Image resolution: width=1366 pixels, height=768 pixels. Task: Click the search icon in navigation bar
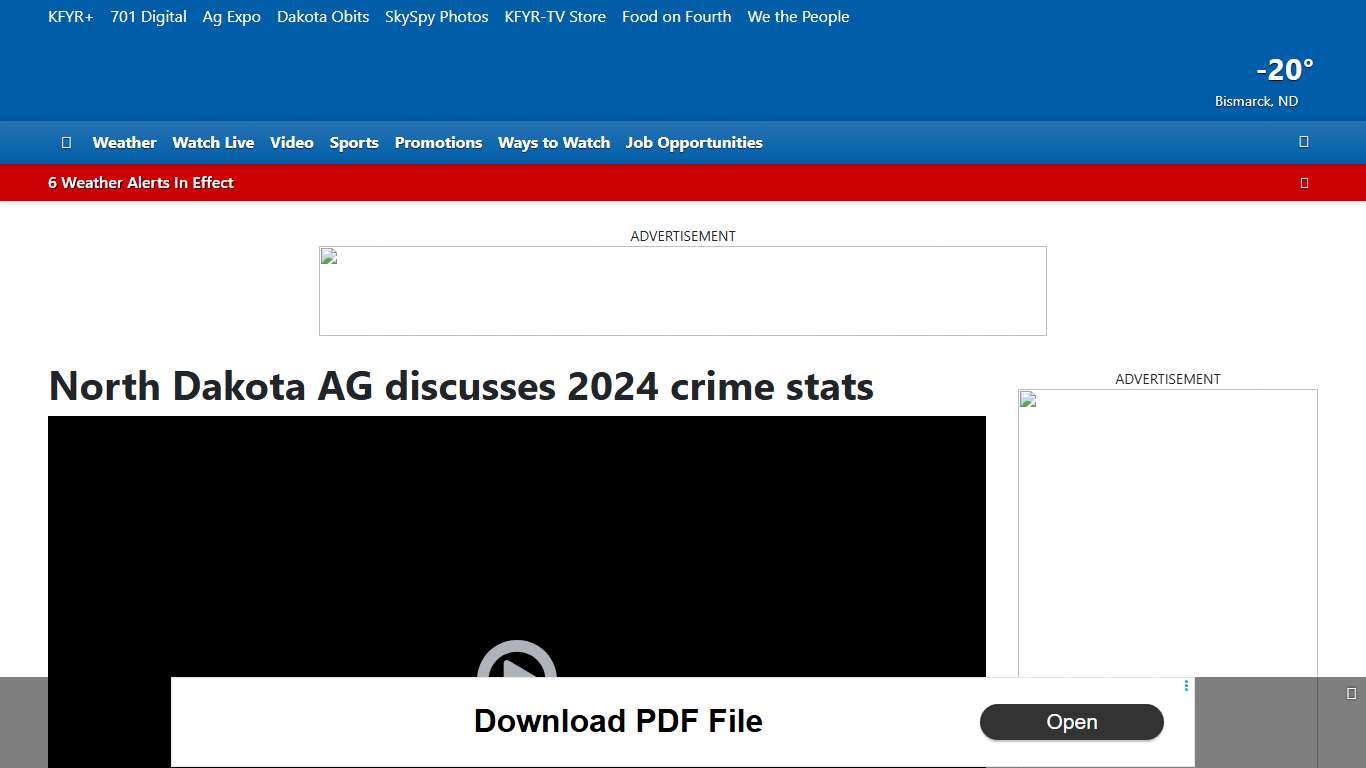pyautogui.click(x=1303, y=142)
